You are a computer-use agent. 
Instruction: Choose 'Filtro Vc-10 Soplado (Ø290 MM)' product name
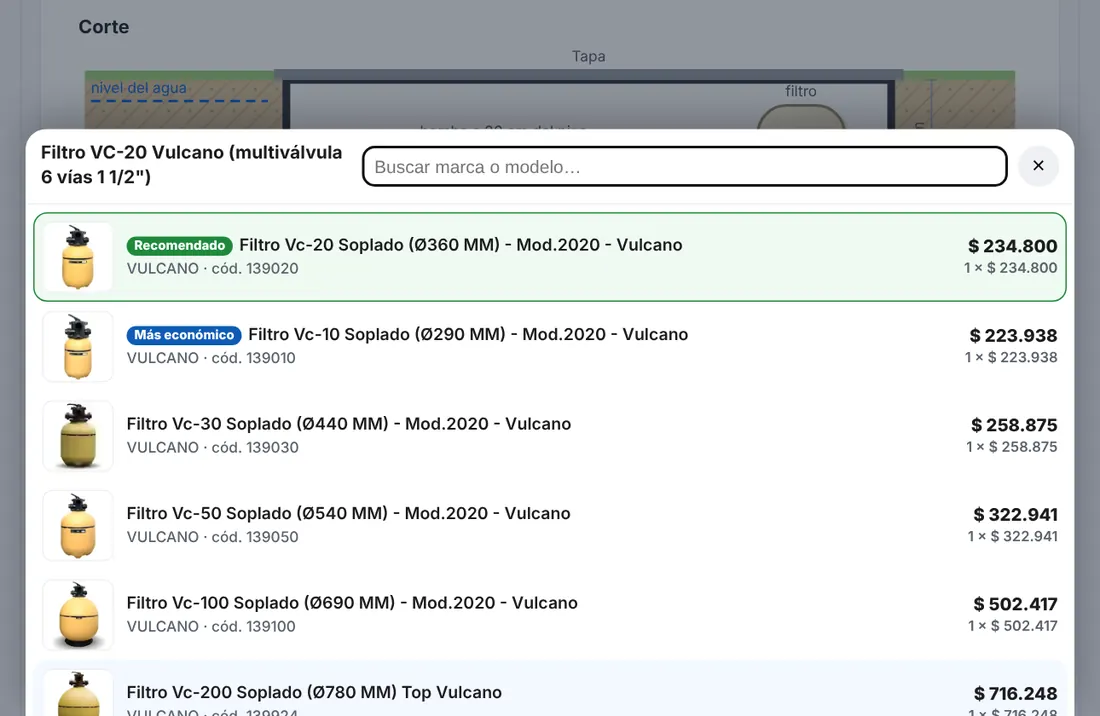[x=468, y=335]
